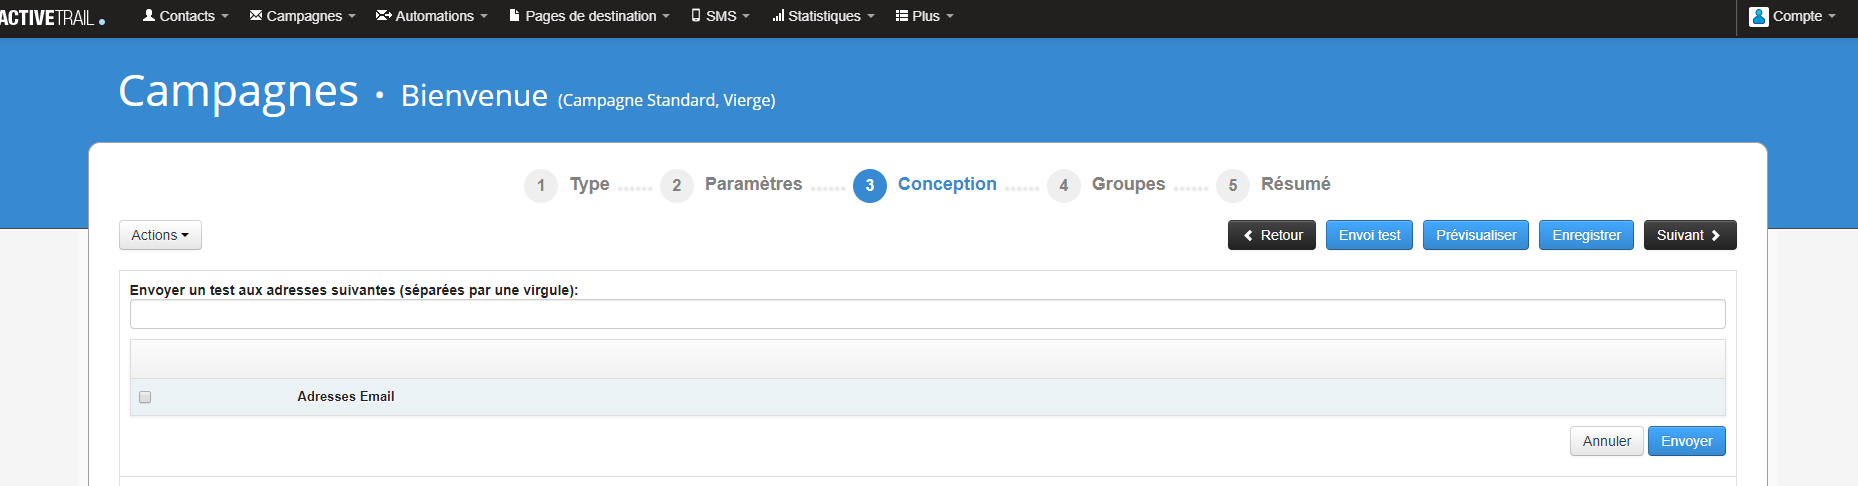Jump to step 5 Résumé
The width and height of the screenshot is (1858, 486).
point(1294,184)
